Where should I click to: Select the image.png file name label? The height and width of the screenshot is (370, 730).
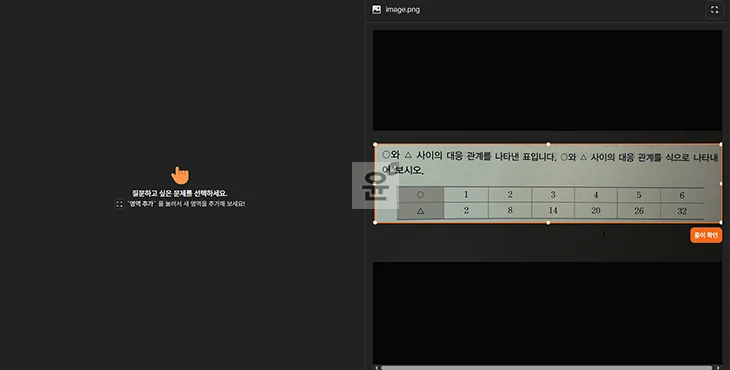click(x=403, y=9)
